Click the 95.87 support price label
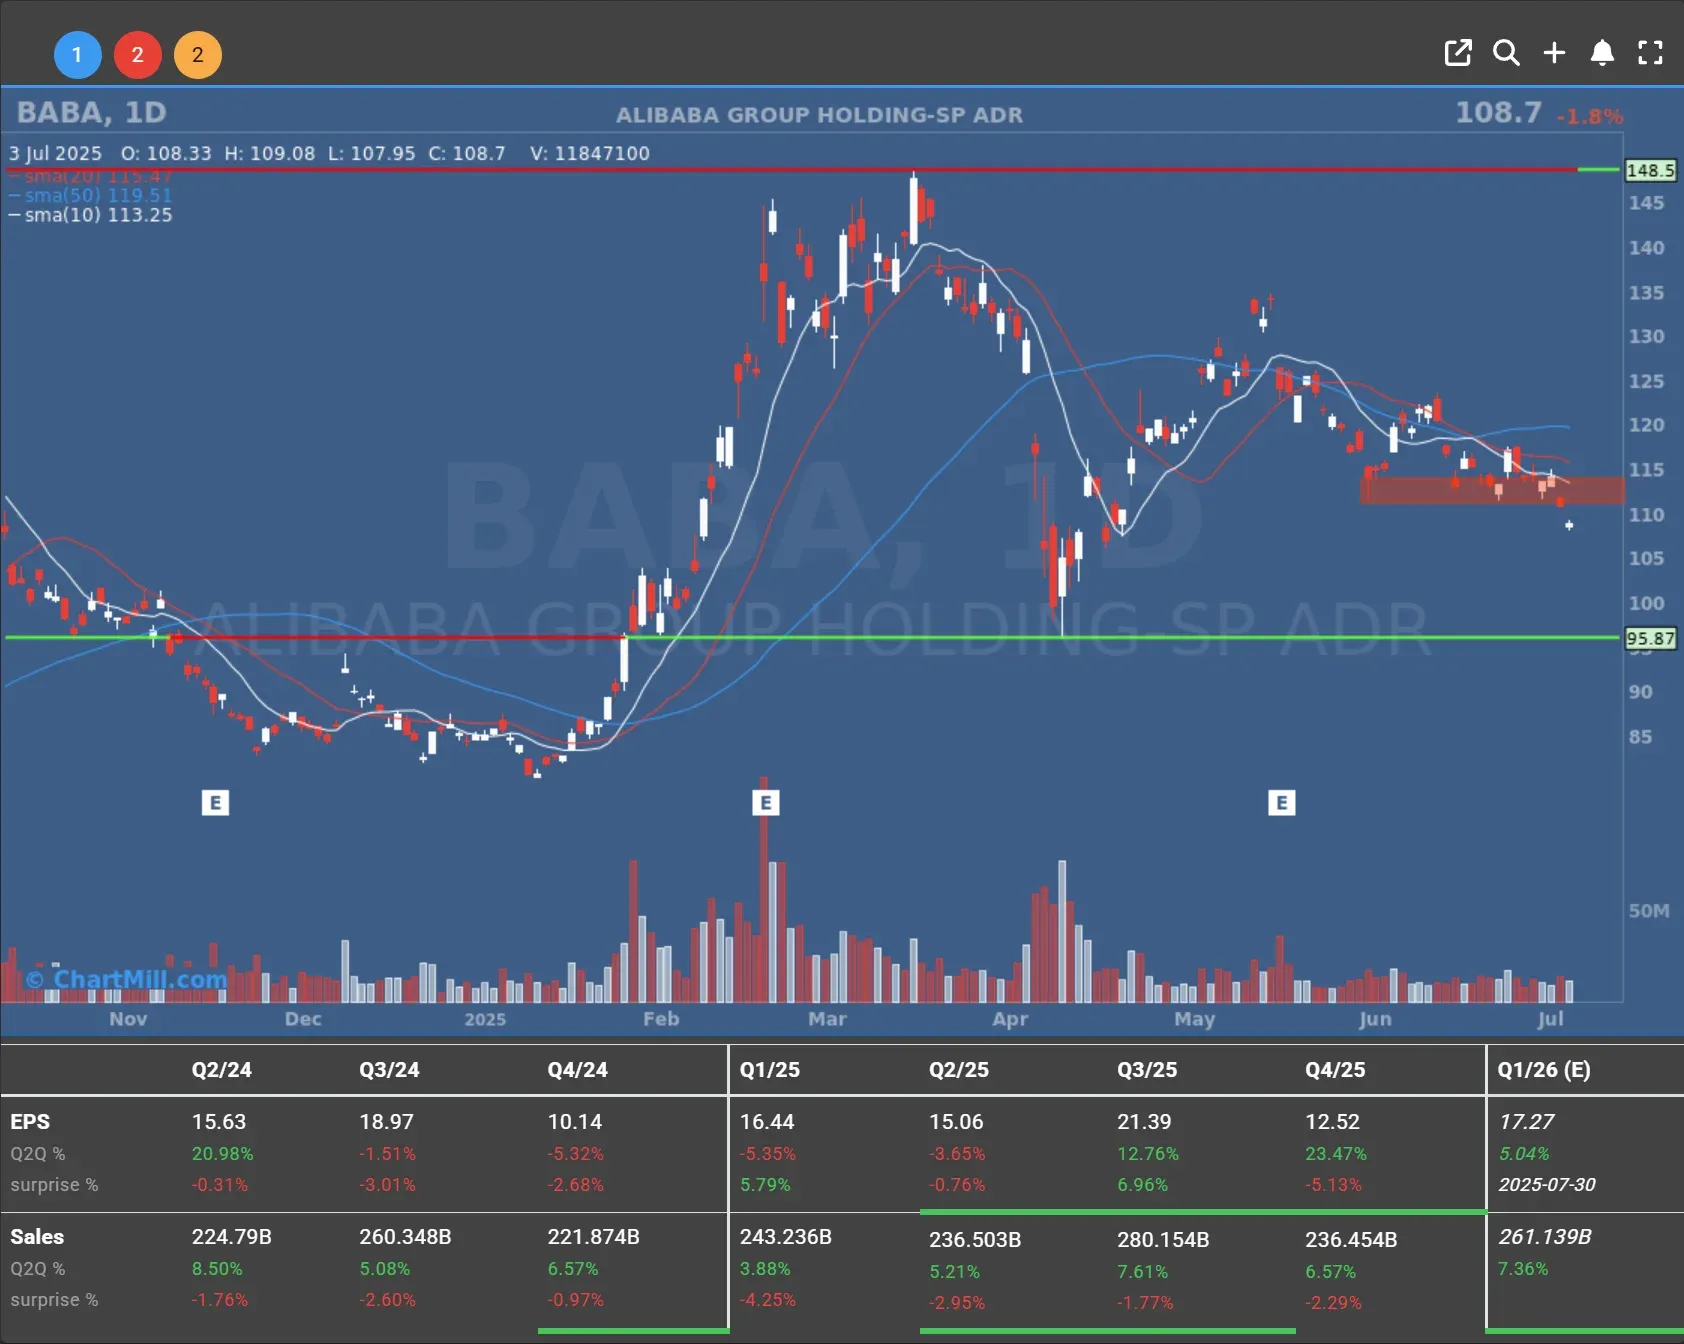1684x1344 pixels. [1650, 638]
